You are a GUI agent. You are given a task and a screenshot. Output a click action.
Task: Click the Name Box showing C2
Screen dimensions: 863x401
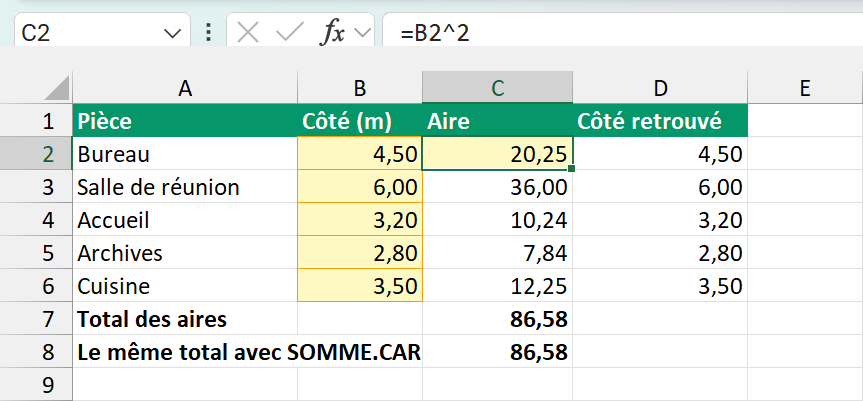[x=102, y=32]
